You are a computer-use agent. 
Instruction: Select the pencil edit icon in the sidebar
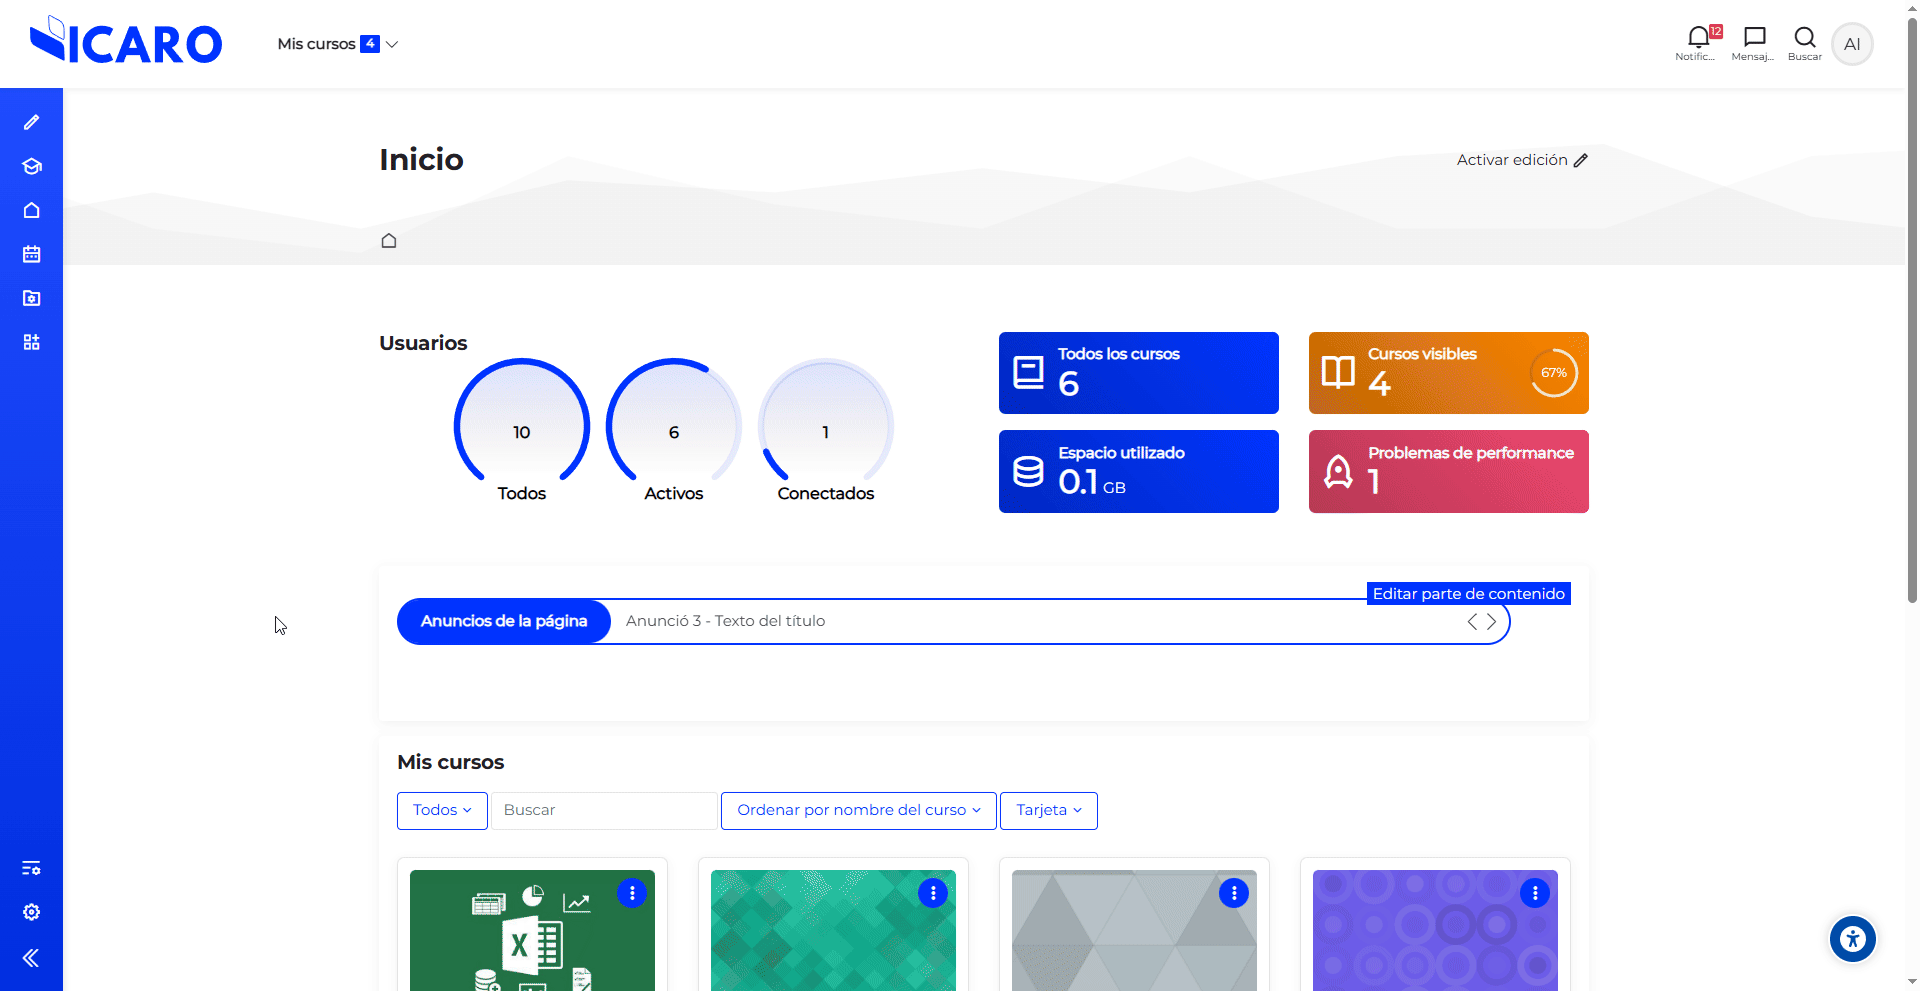tap(32, 121)
